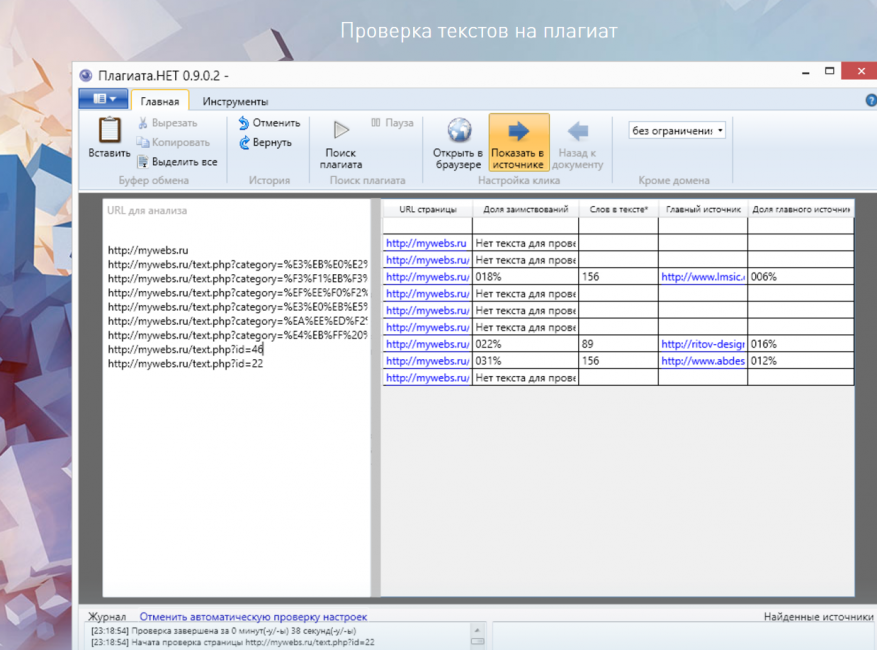Click the 006% main source share cell

click(801, 277)
